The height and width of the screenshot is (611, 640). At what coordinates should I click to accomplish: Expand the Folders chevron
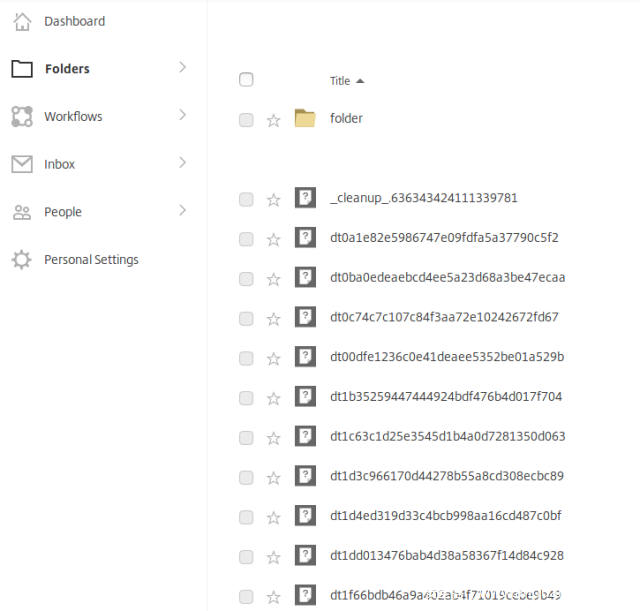click(182, 67)
